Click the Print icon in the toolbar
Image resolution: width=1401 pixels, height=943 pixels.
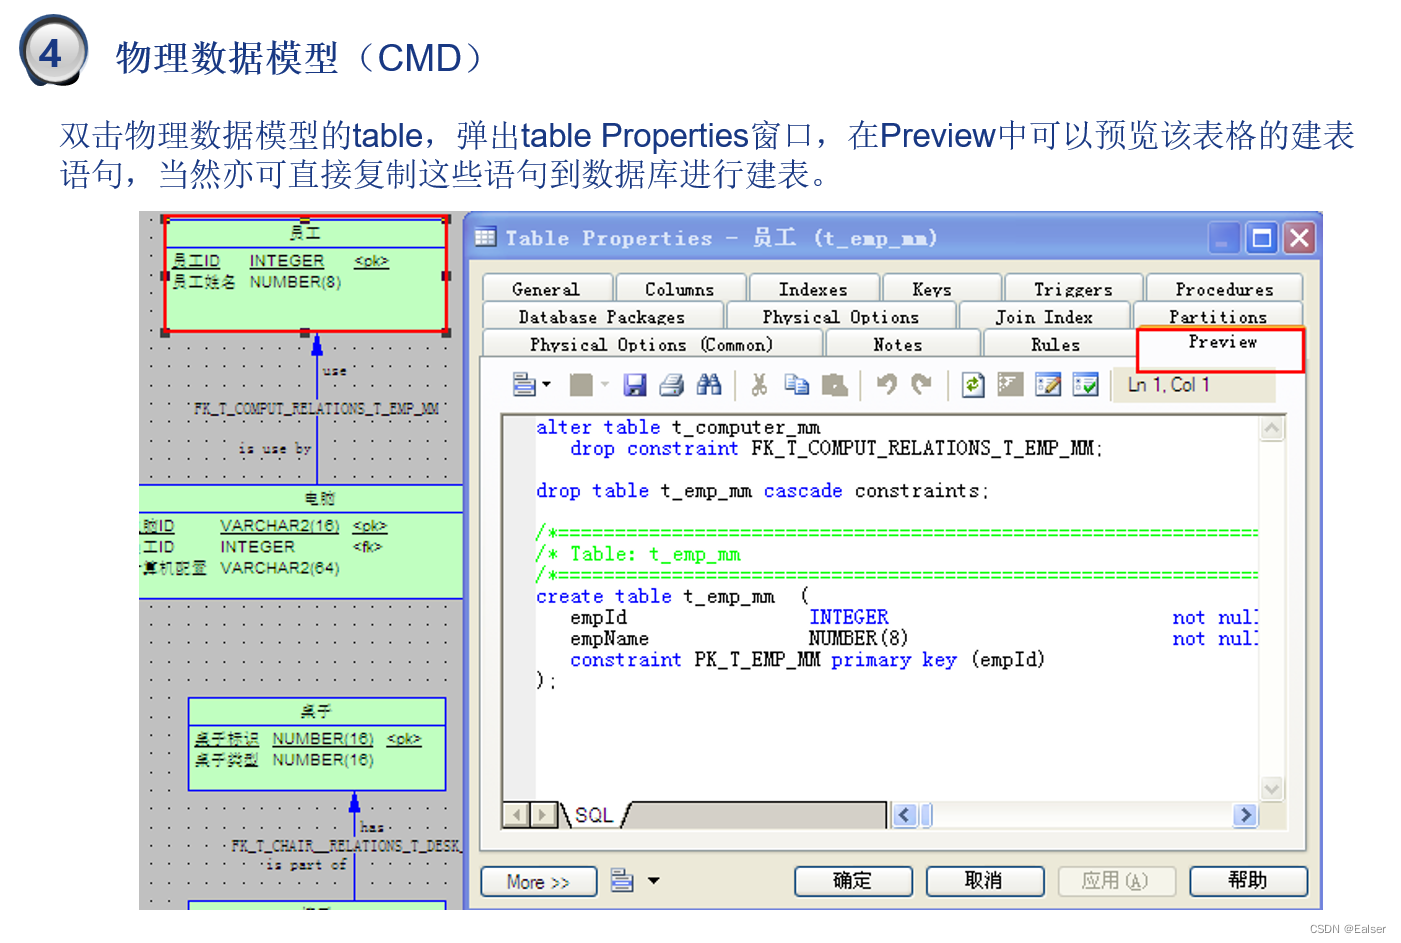(672, 385)
